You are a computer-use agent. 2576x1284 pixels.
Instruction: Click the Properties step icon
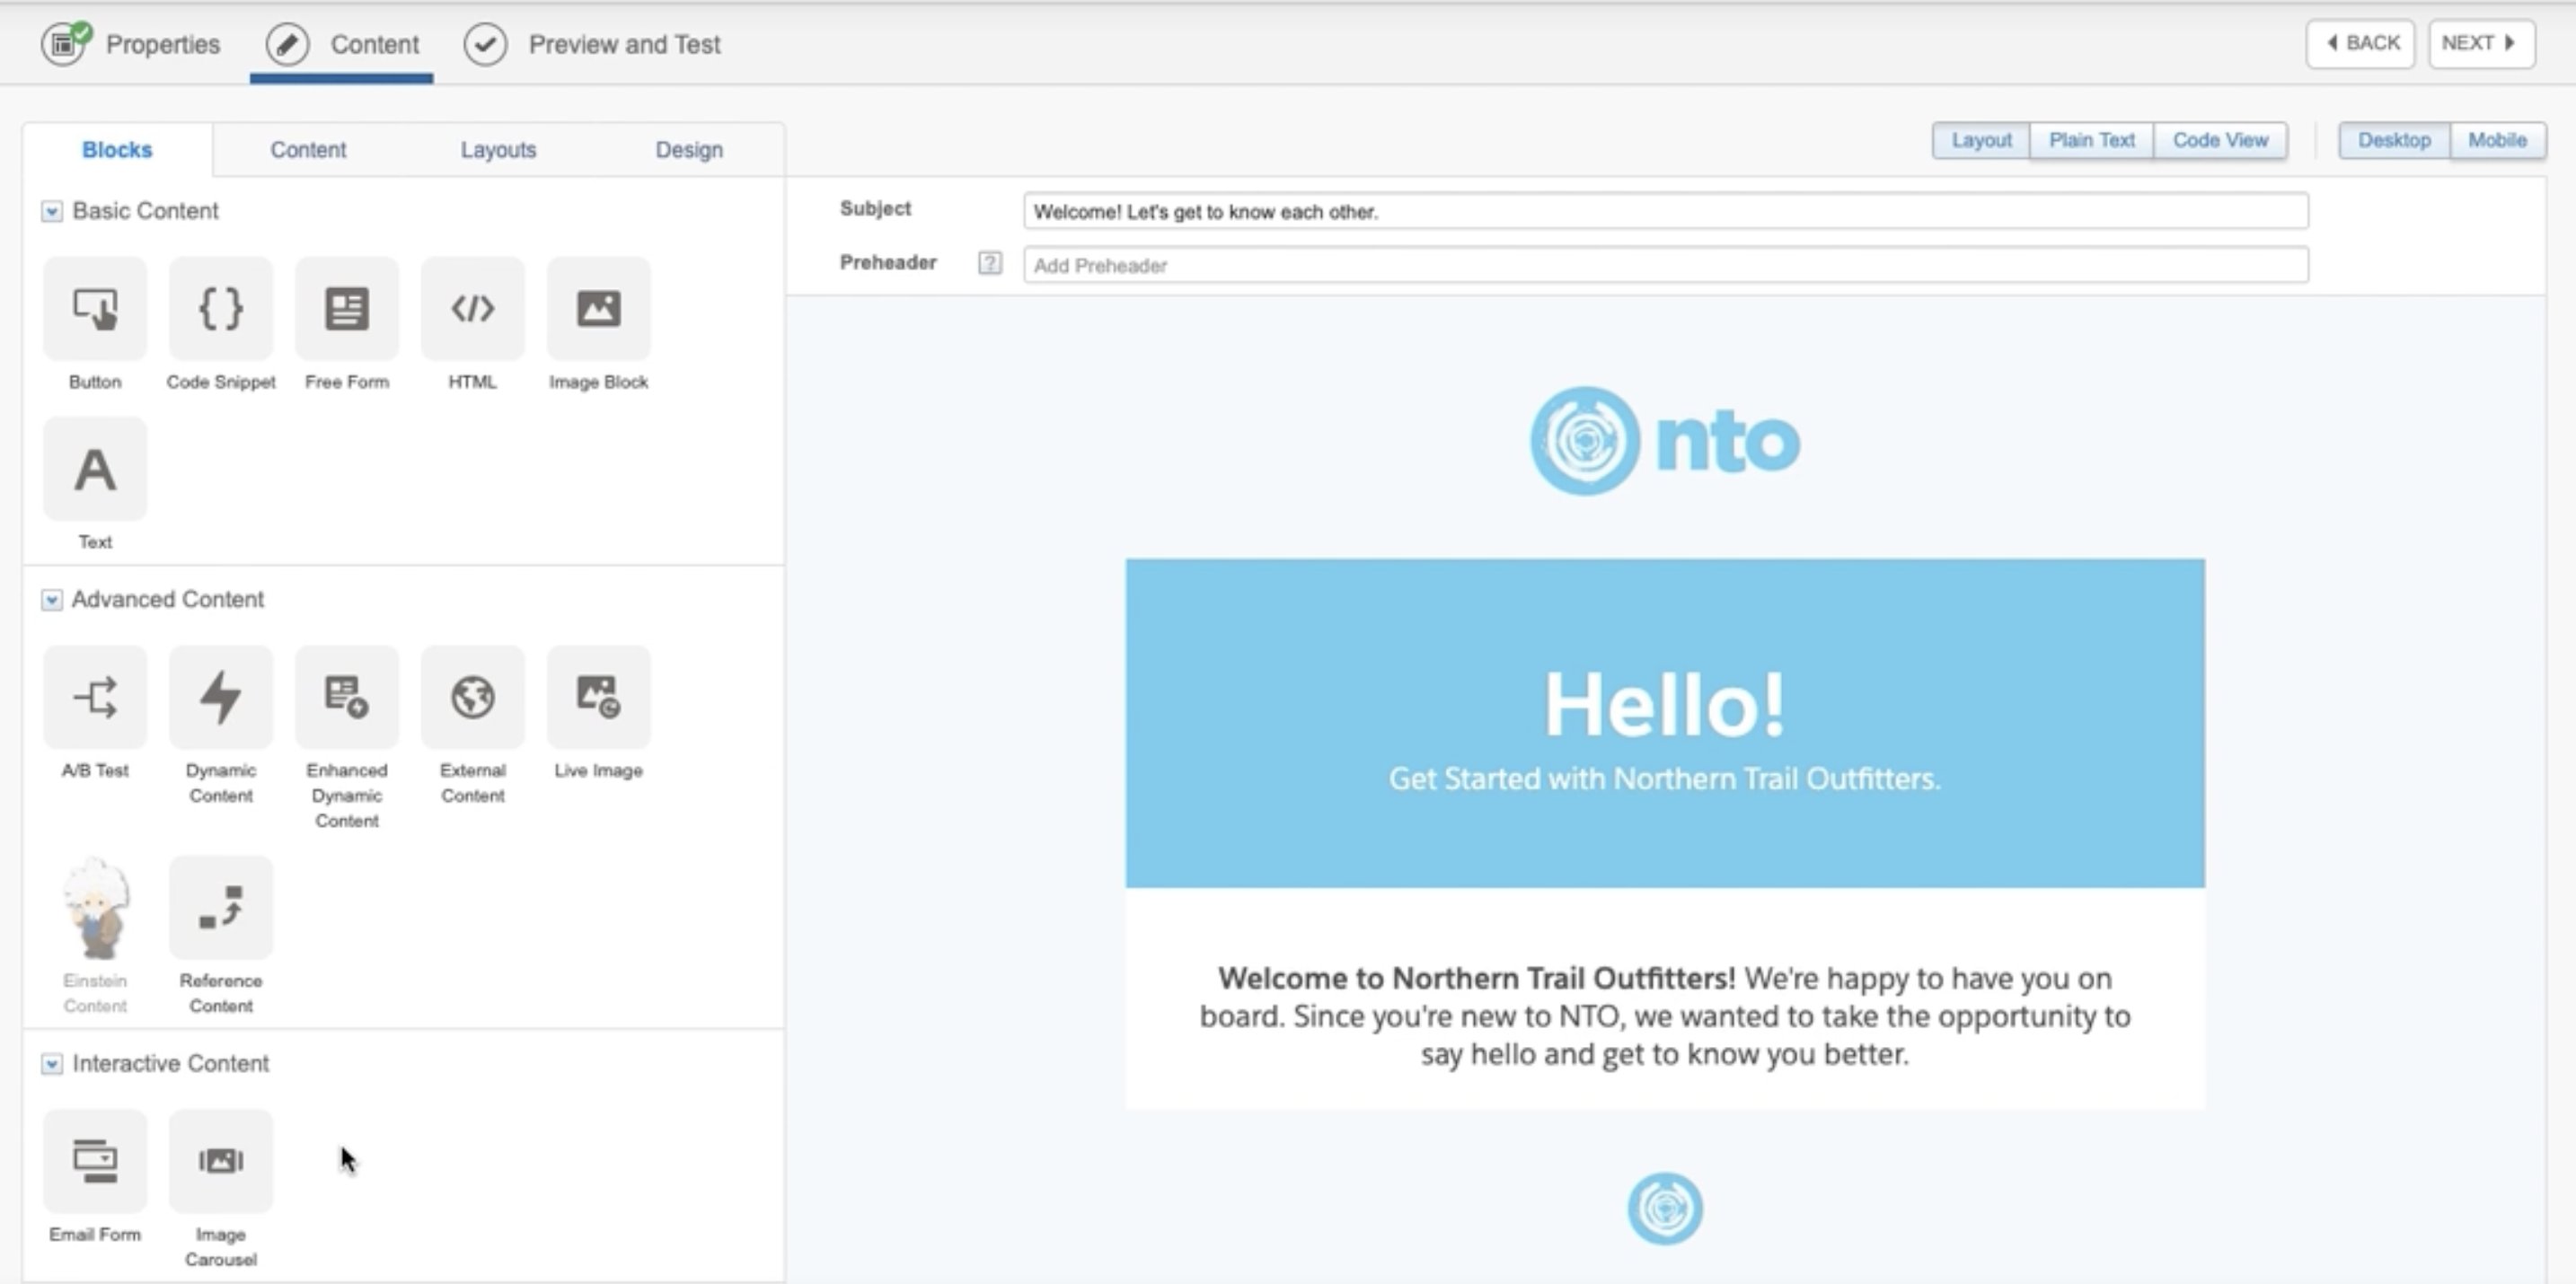[65, 44]
